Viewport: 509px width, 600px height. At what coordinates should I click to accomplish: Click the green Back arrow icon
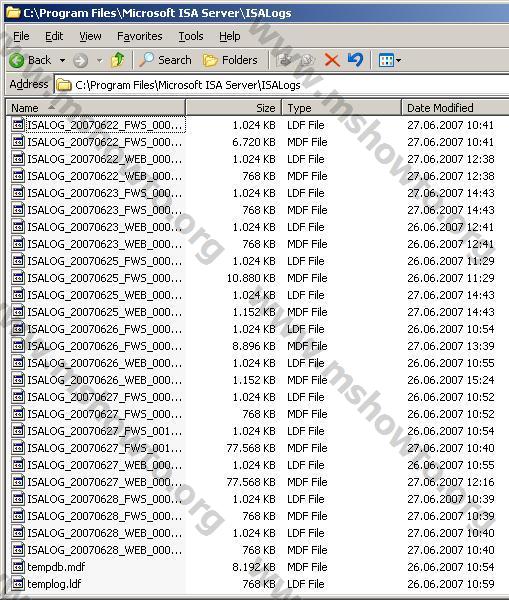(x=16, y=60)
